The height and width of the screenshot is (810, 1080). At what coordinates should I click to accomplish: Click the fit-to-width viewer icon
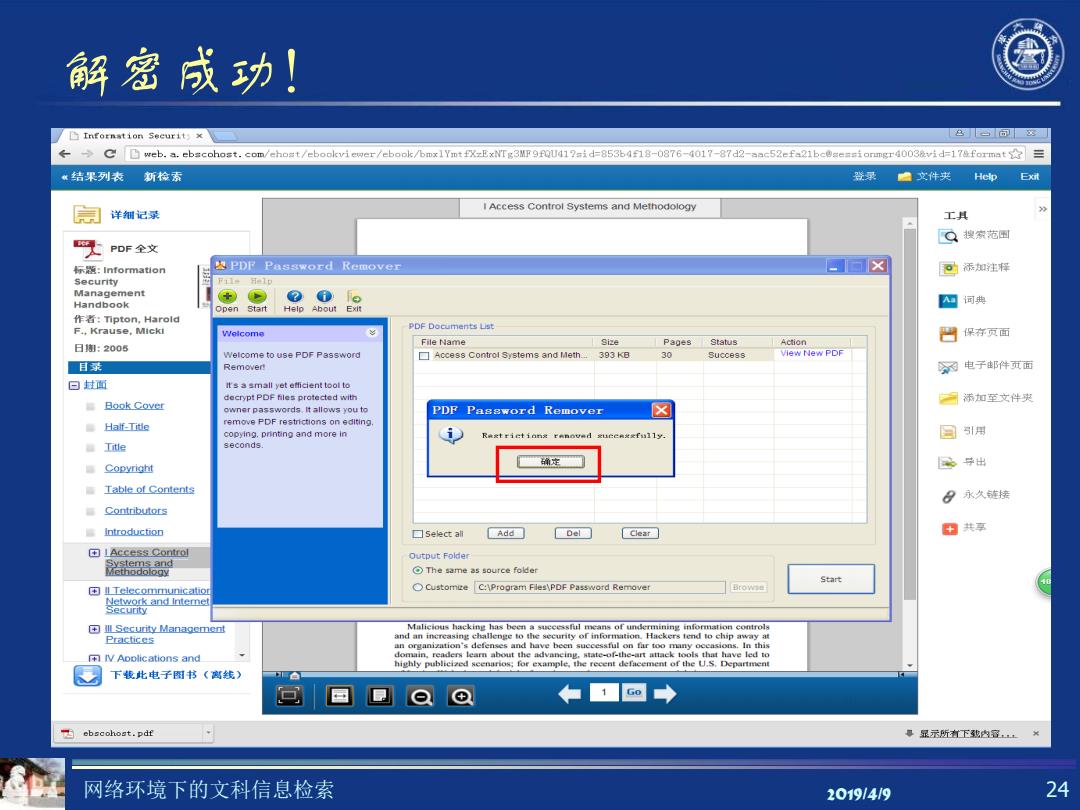(x=340, y=696)
